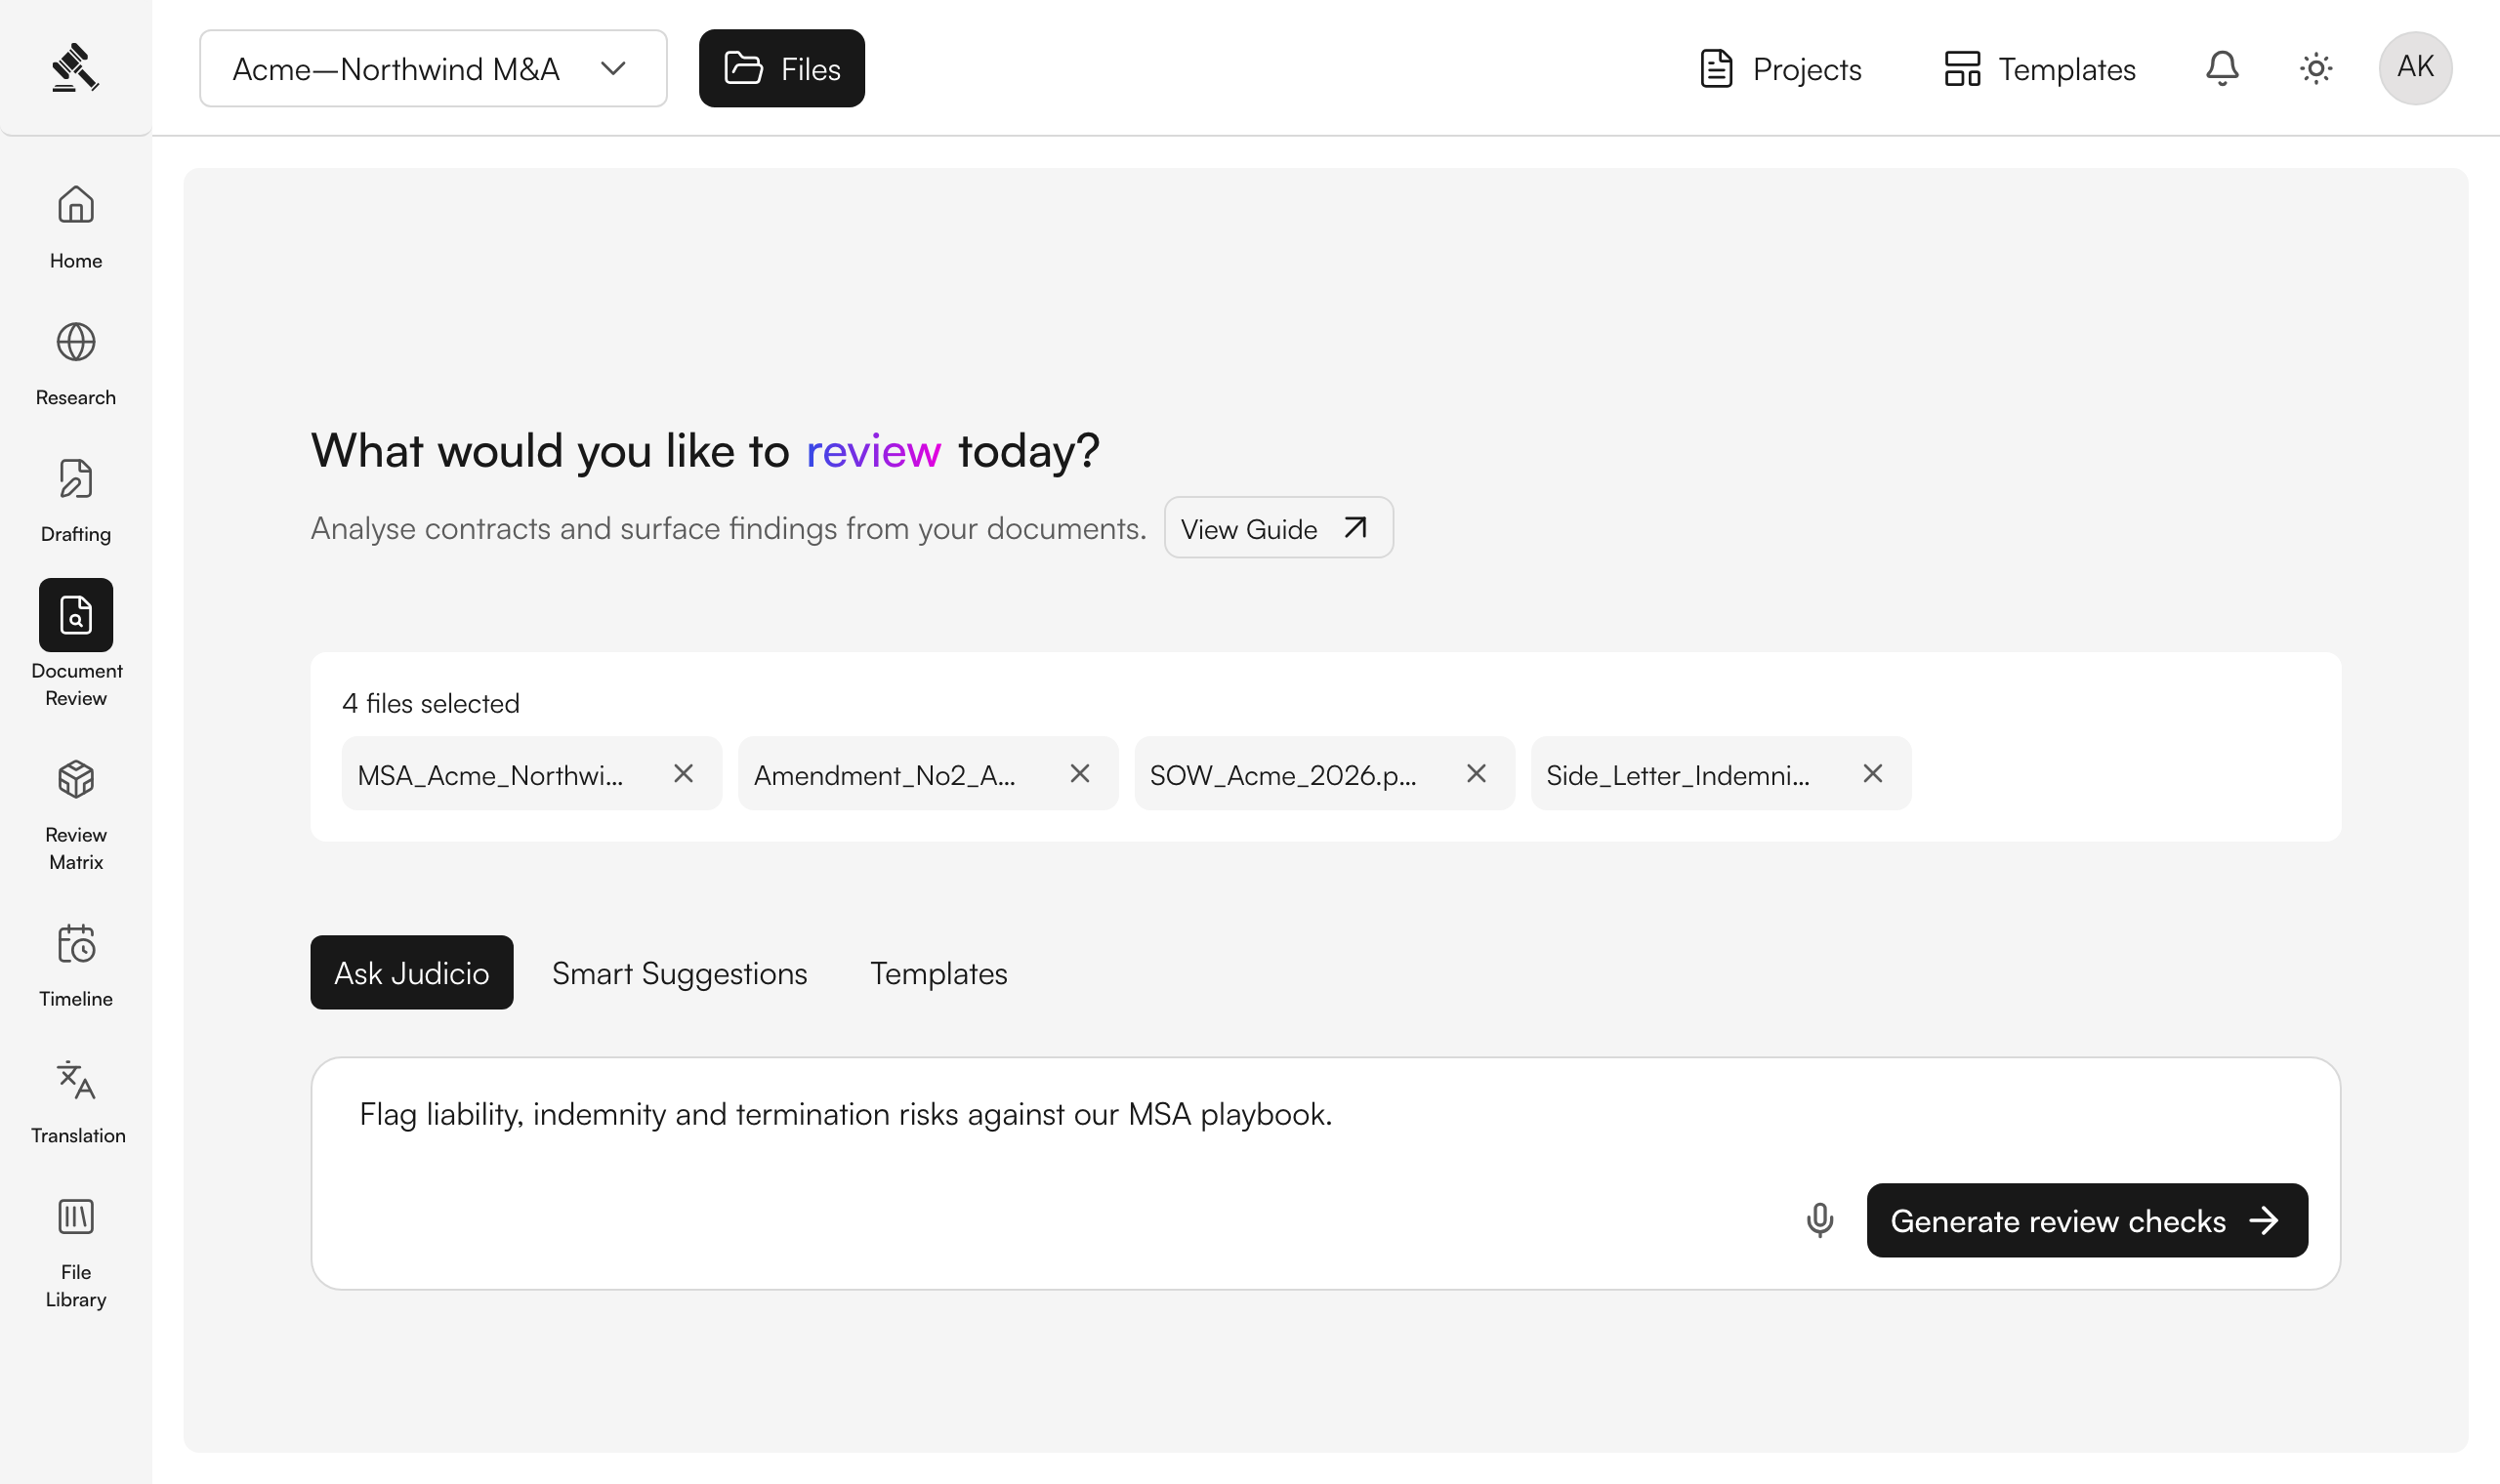Remove the Side_Letter_Indemni... file chip

[1873, 773]
